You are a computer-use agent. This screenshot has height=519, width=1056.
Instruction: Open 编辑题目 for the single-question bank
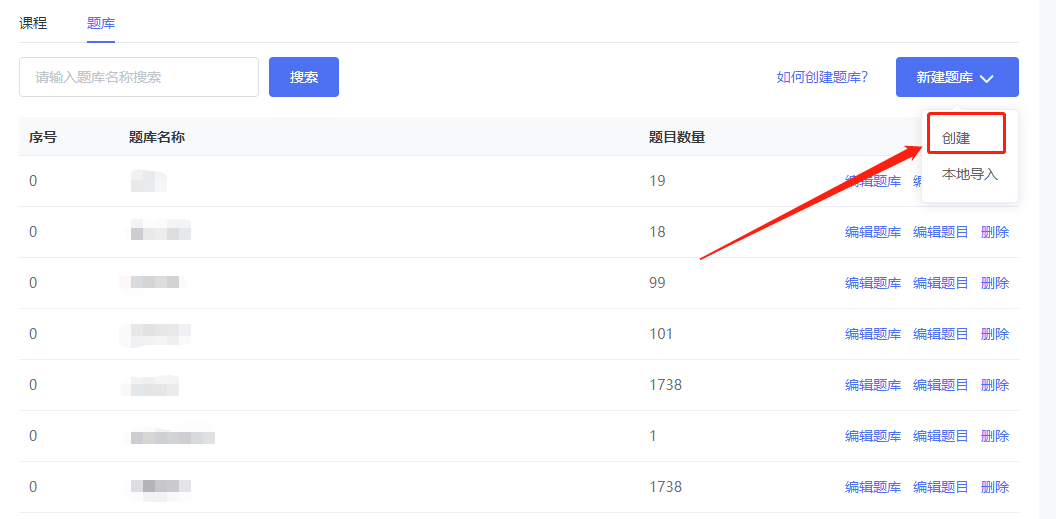pos(940,436)
